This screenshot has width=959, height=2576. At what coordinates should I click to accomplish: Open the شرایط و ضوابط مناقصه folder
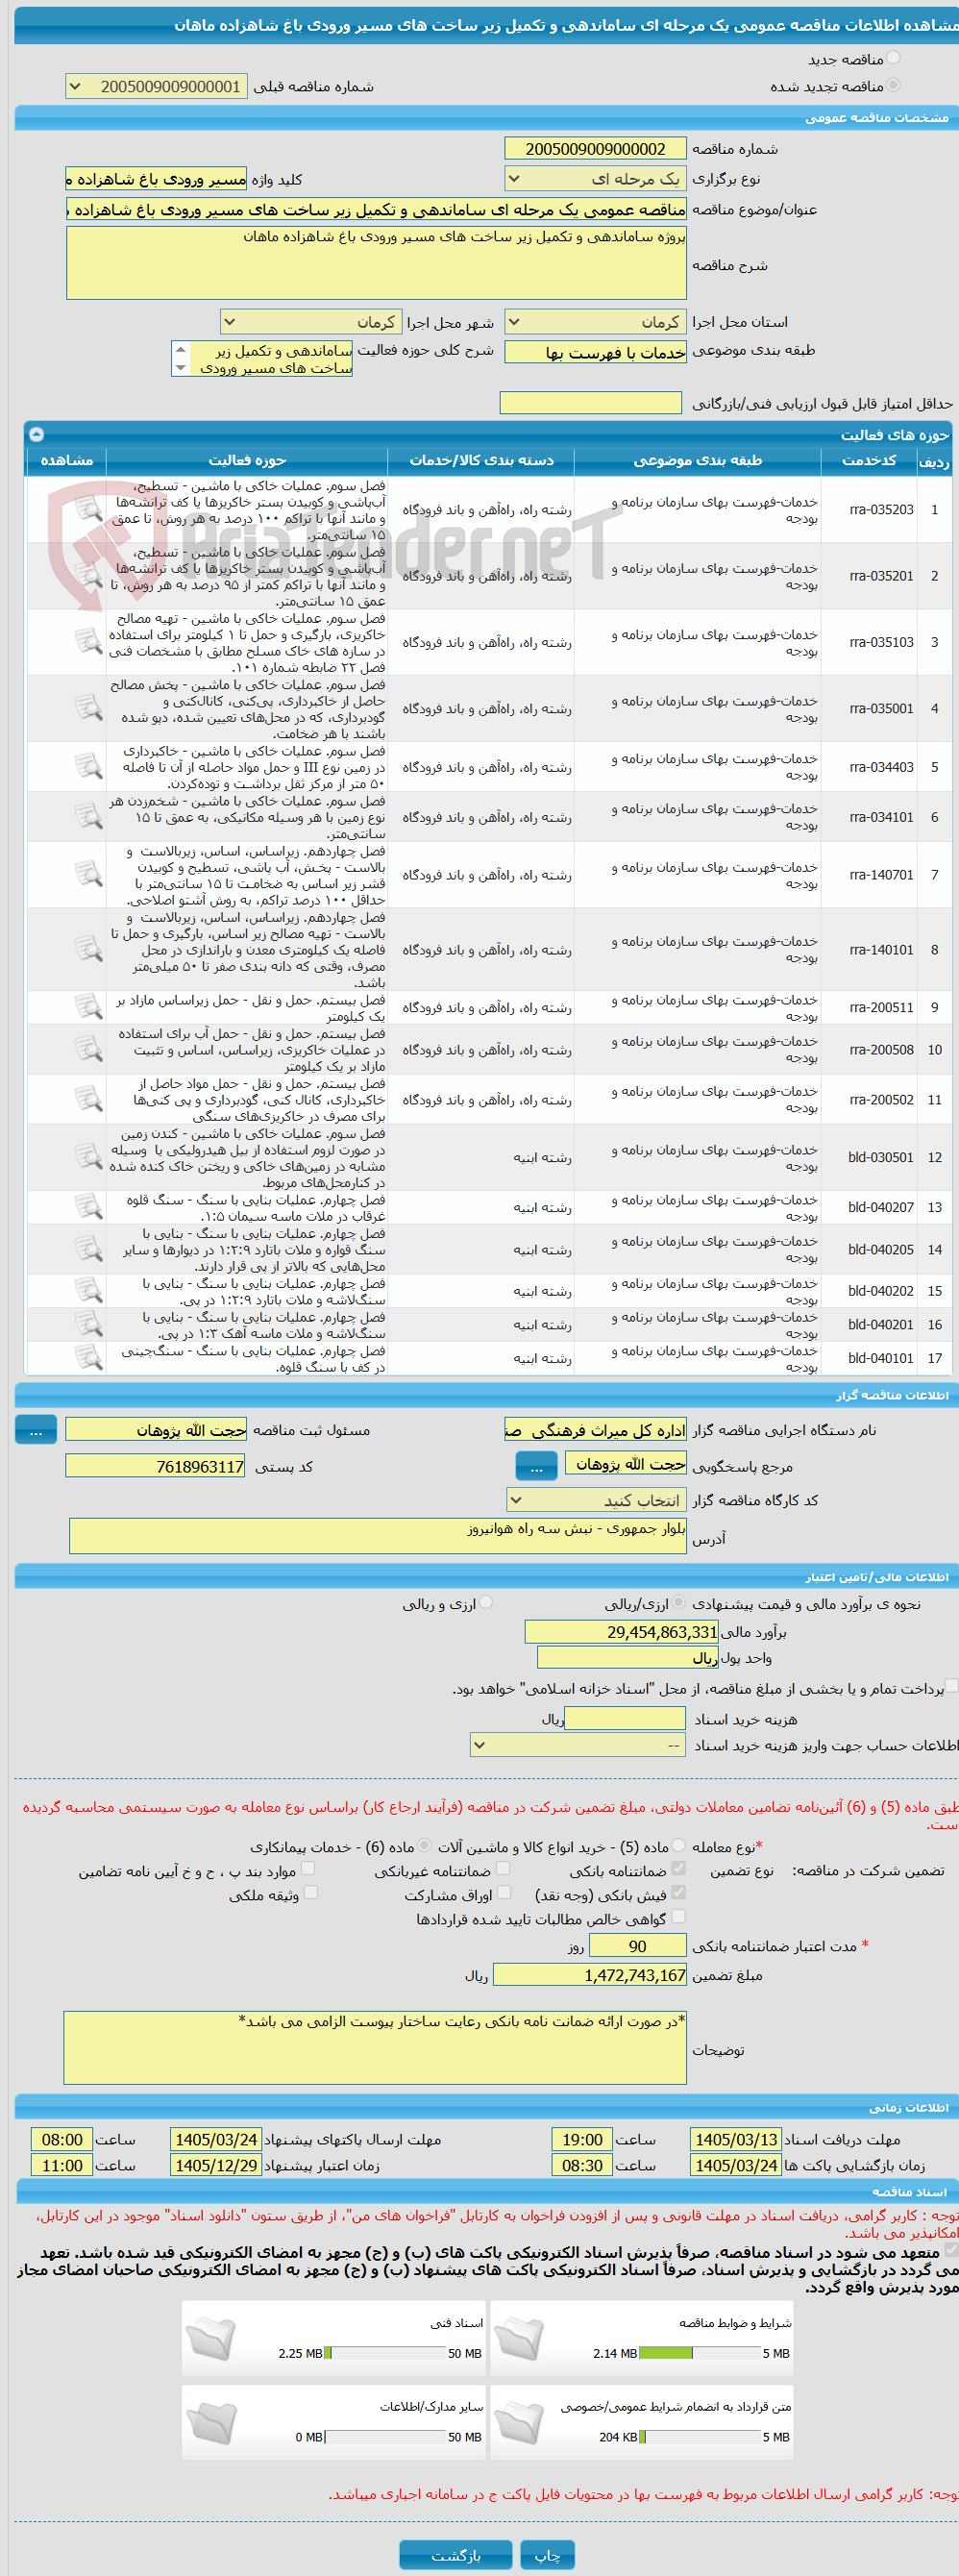click(x=519, y=2338)
